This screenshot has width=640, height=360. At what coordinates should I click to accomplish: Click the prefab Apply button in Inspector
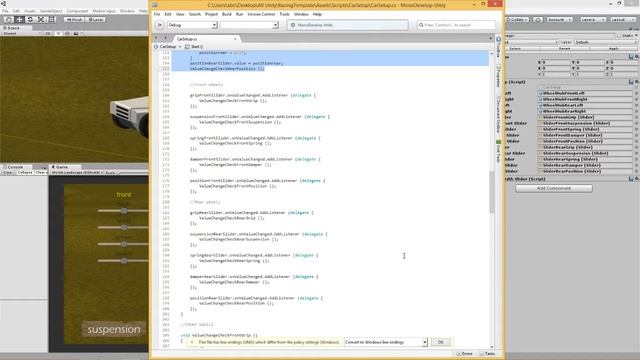(x=613, y=48)
